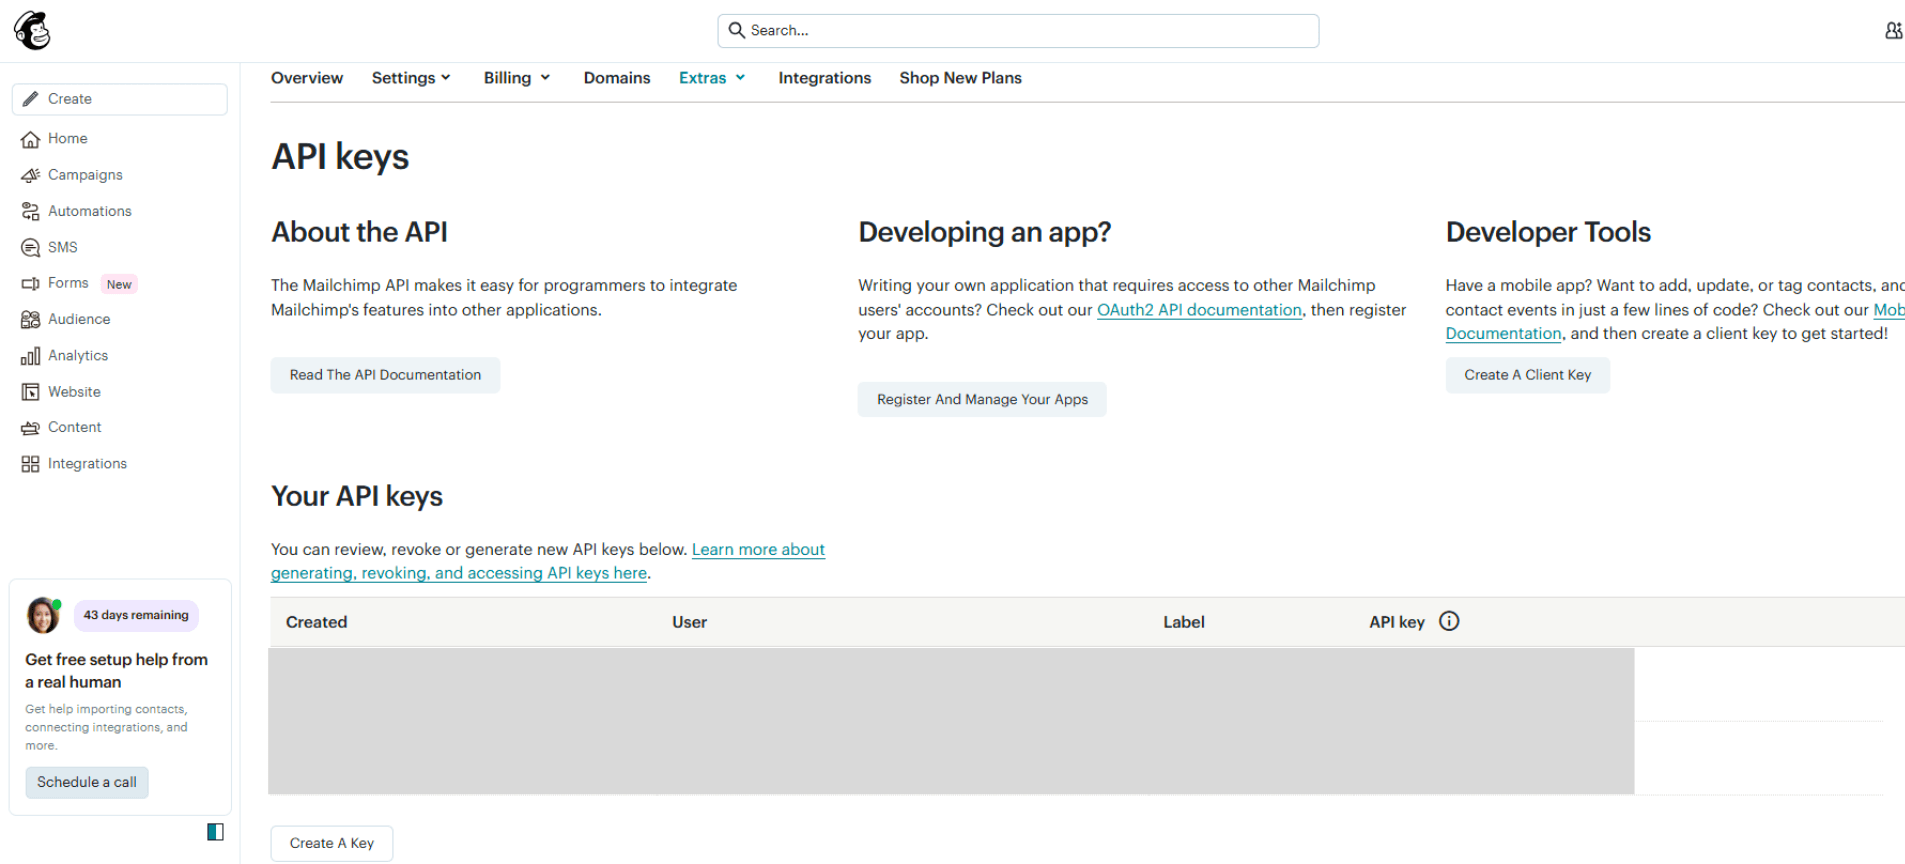Click the pencil icon beside Create

click(x=31, y=99)
